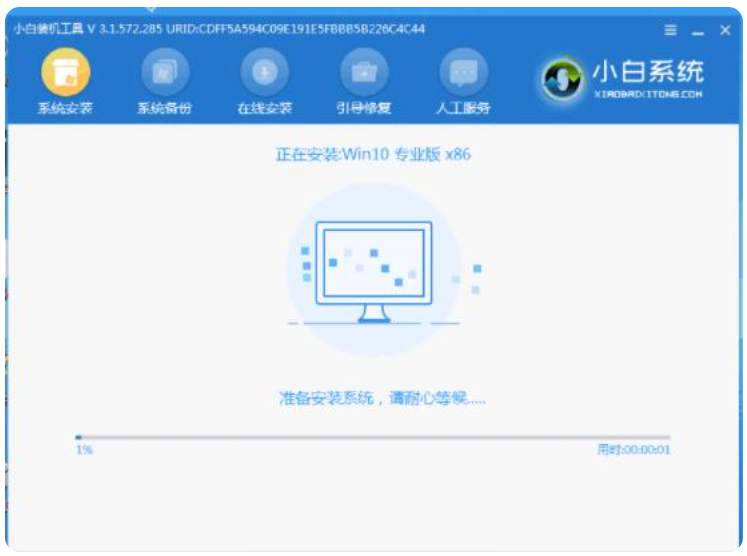Choose the 人工服务 tab label
This screenshot has width=747, height=556.
coord(464,108)
